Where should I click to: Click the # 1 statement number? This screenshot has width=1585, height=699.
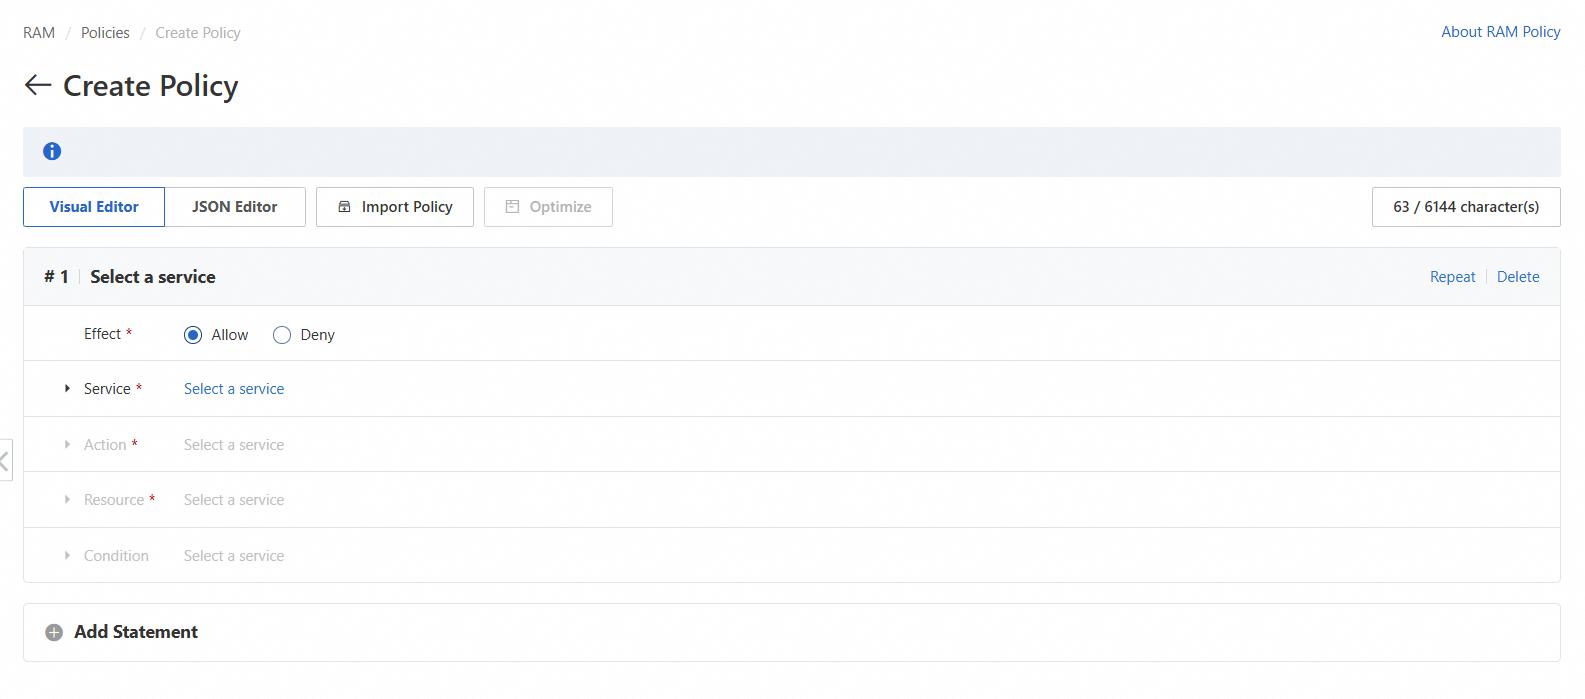click(56, 277)
